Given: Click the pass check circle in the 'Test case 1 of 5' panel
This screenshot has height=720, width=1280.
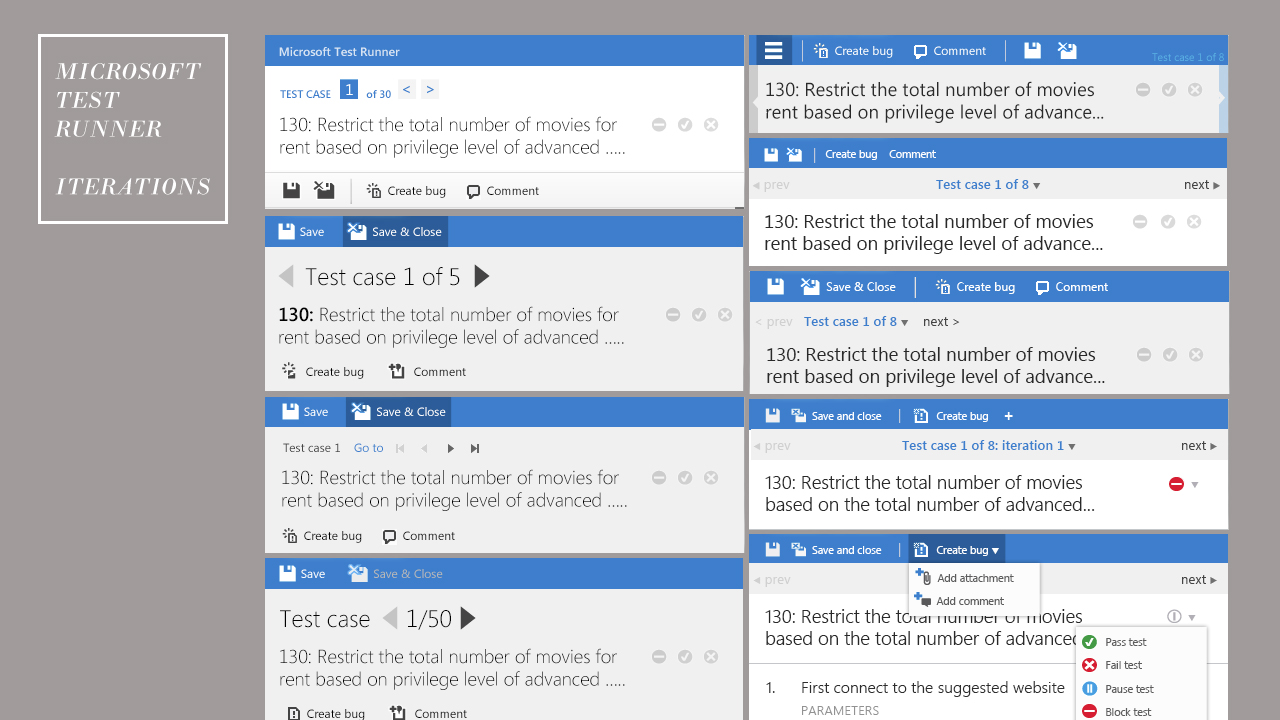Looking at the screenshot, I should point(699,315).
